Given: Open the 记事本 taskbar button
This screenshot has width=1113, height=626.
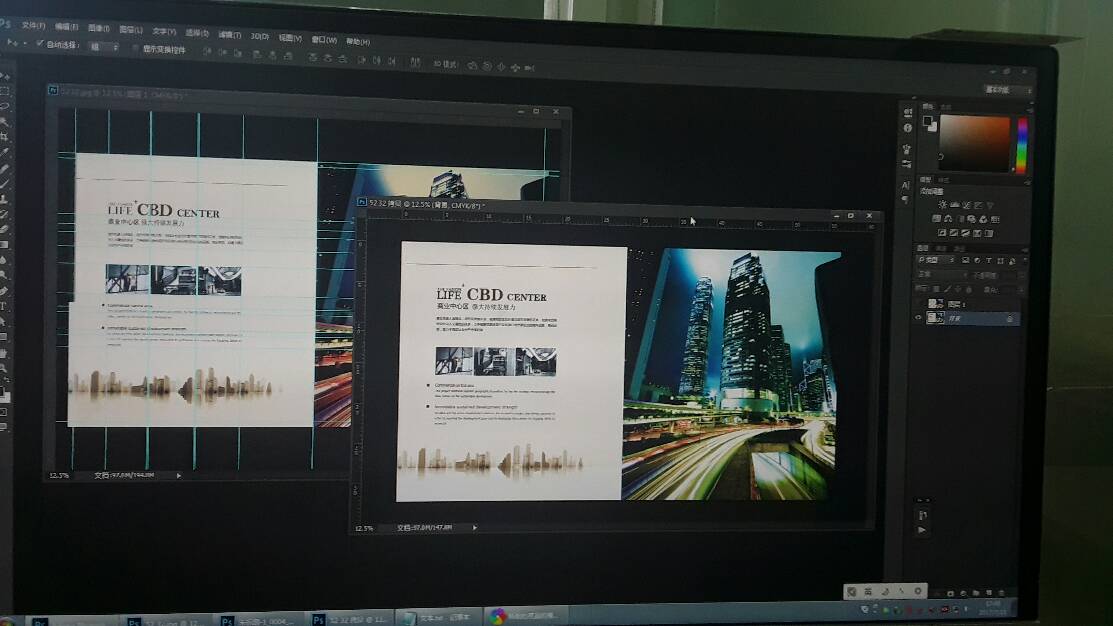Looking at the screenshot, I should (x=437, y=617).
